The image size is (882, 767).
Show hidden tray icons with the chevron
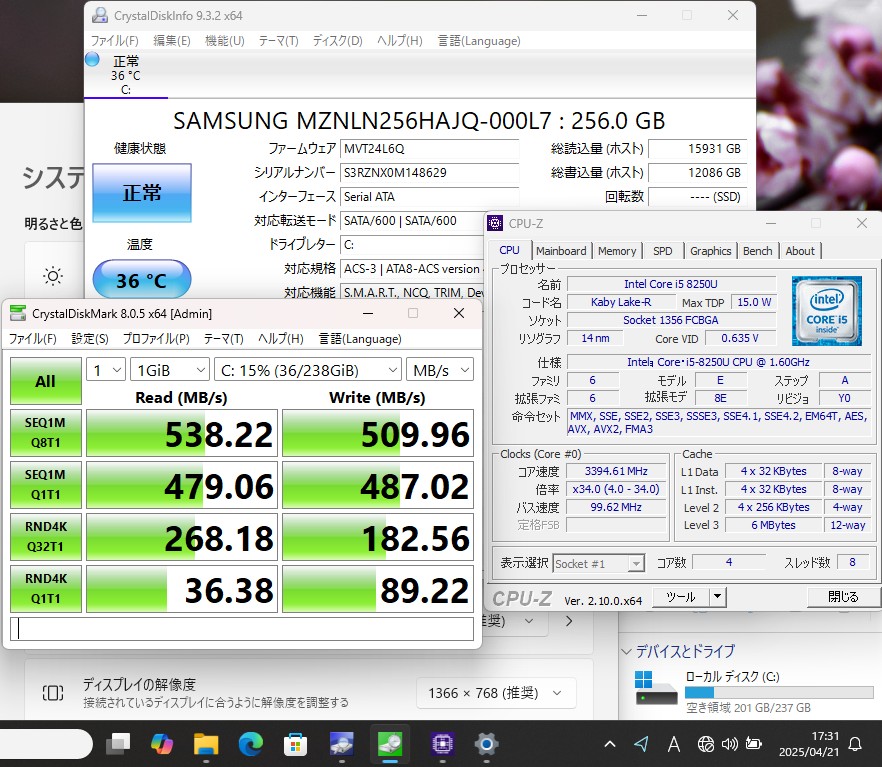(x=610, y=744)
